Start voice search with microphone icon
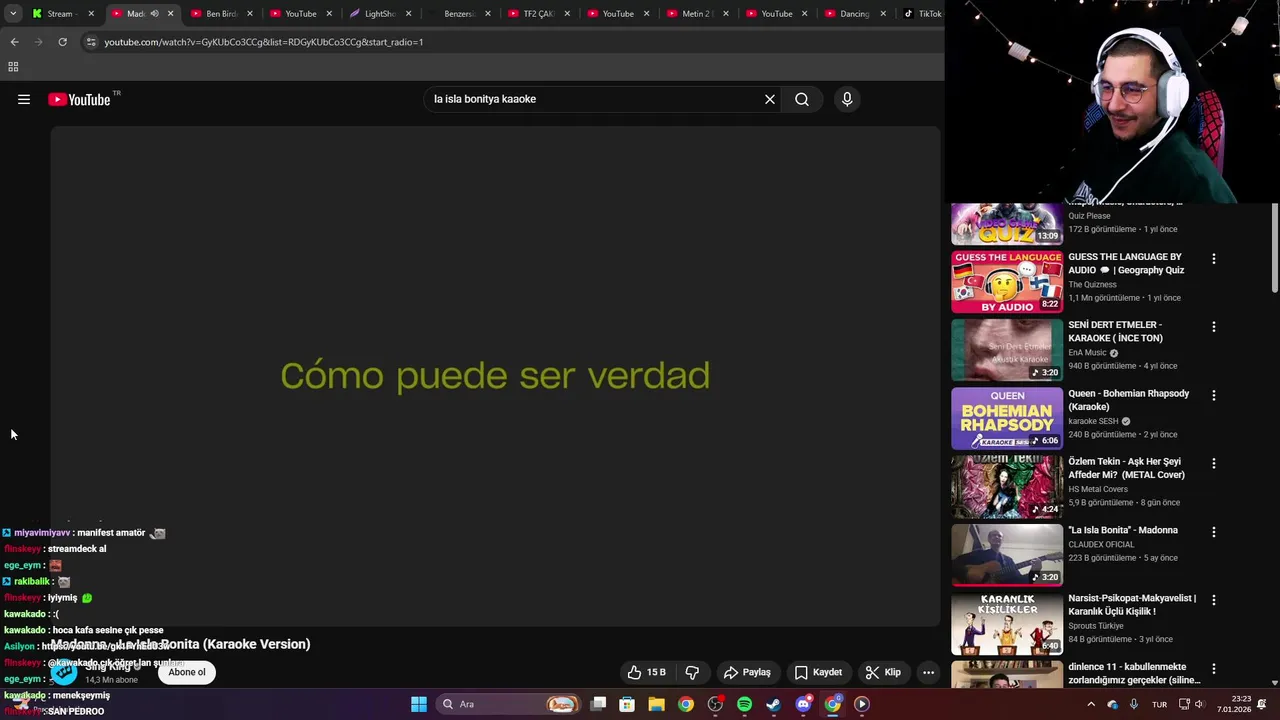 pos(847,99)
